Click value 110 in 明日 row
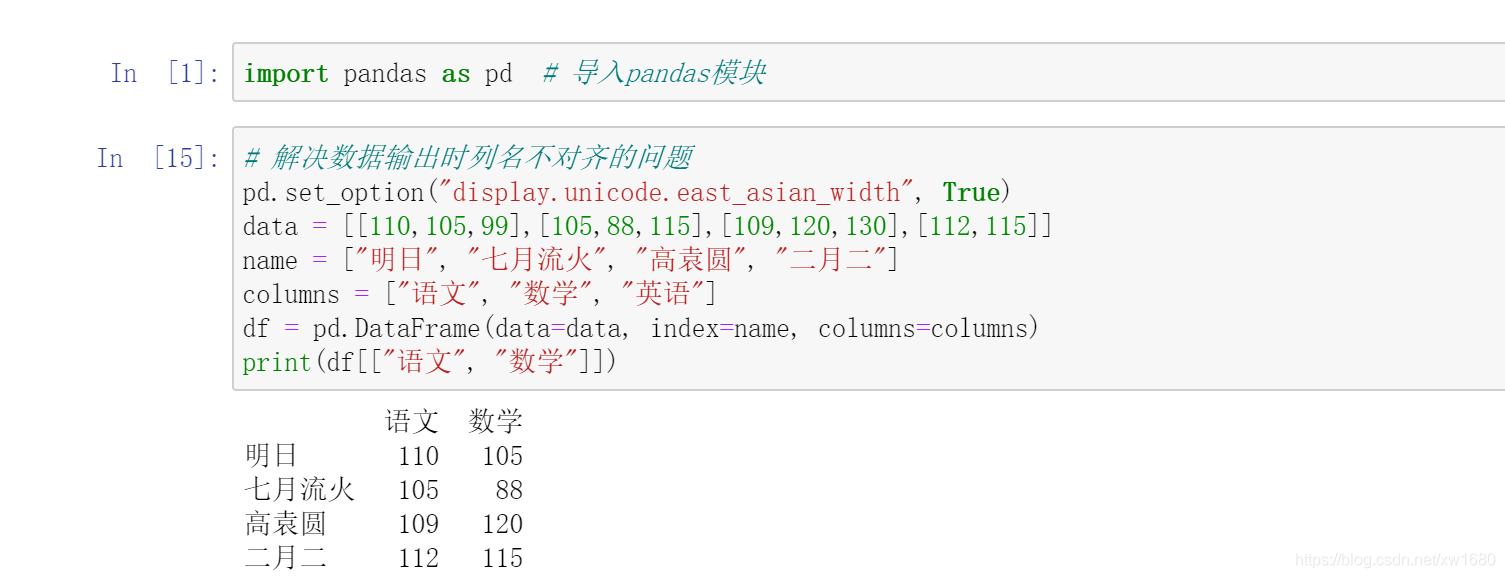Screen dimensions: 1505x578 click(x=419, y=456)
